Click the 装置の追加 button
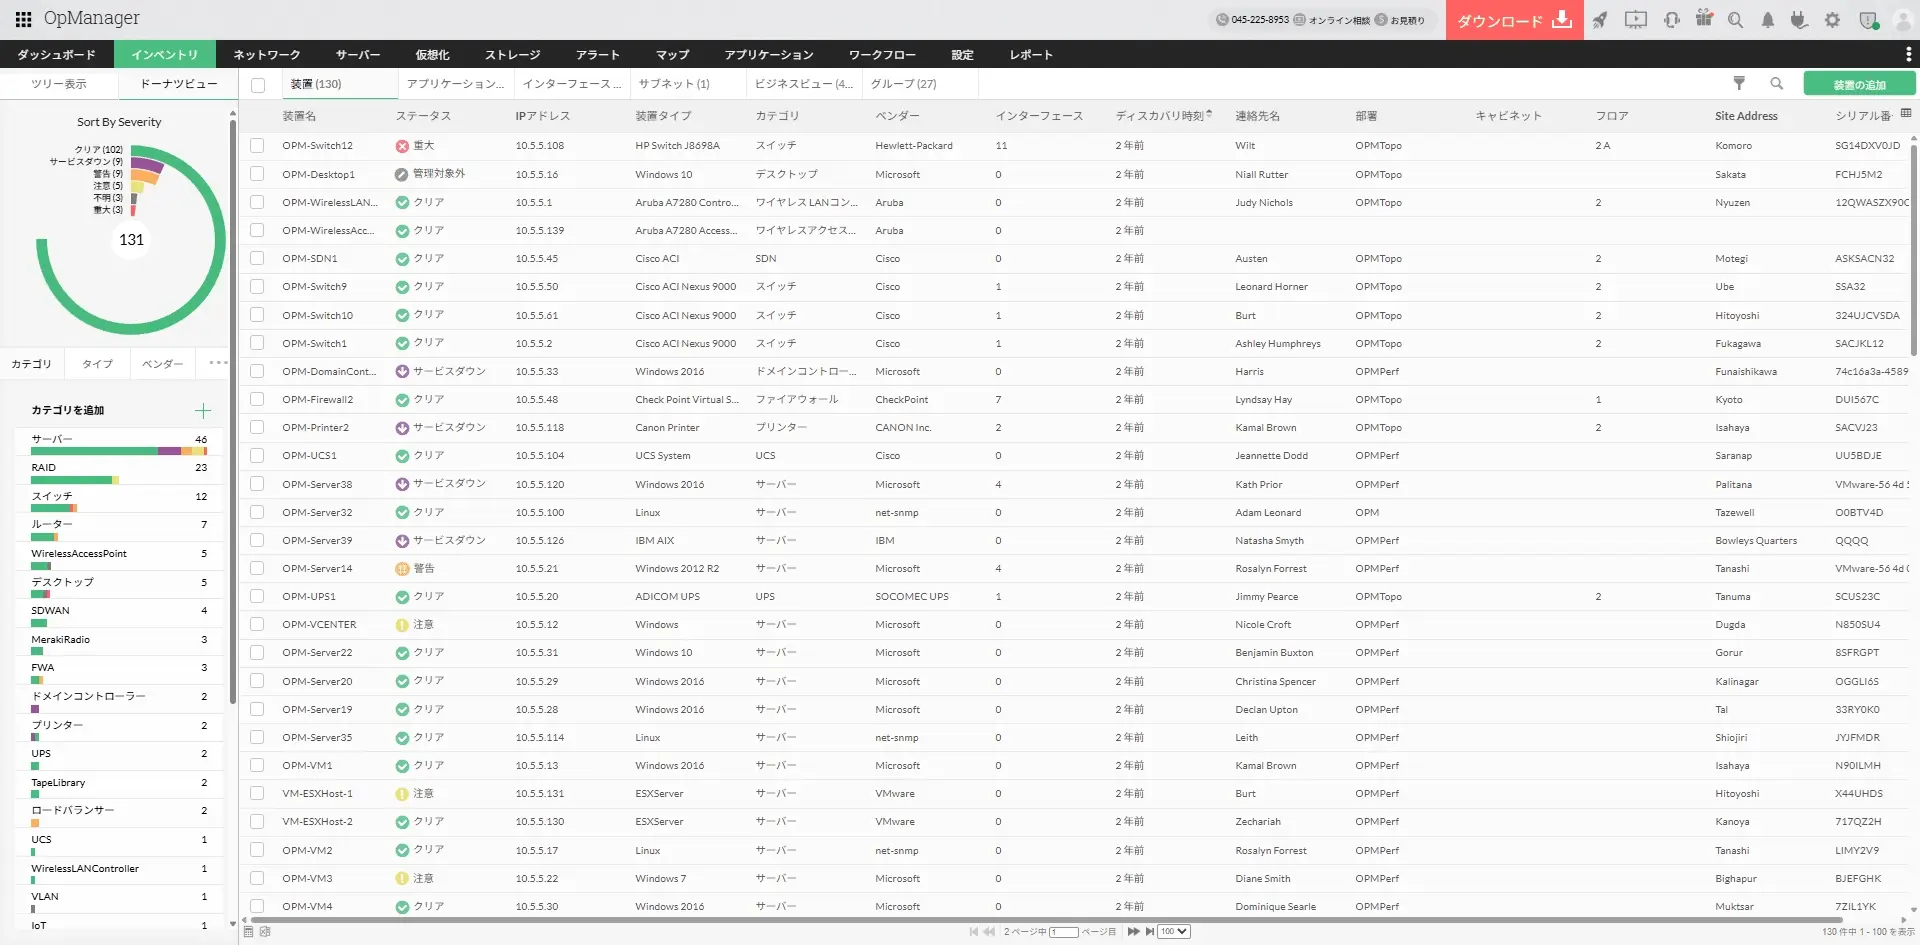This screenshot has width=1920, height=945. tap(1859, 85)
